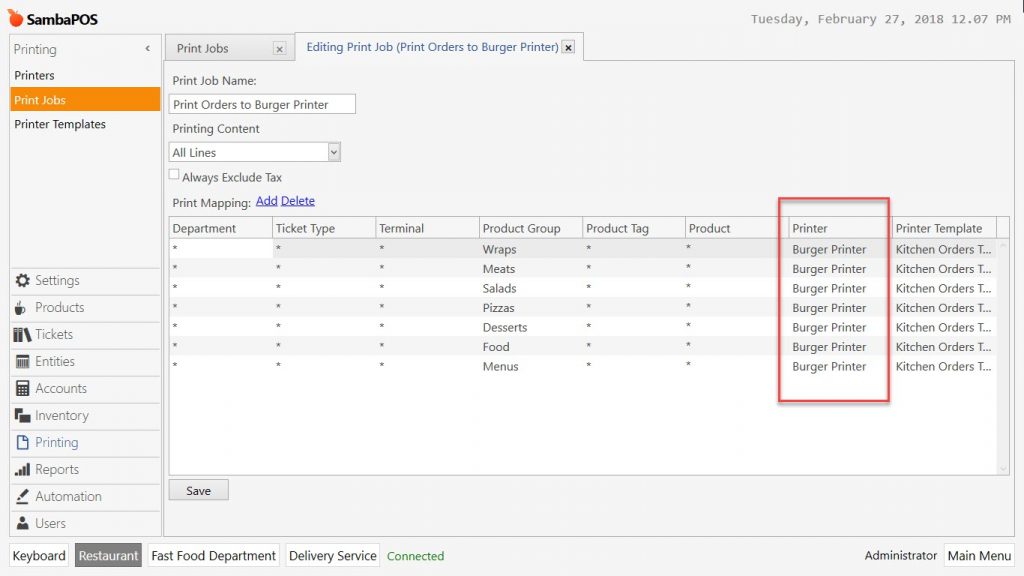Switch to the Print Jobs tab
1024x576 pixels.
click(x=202, y=48)
